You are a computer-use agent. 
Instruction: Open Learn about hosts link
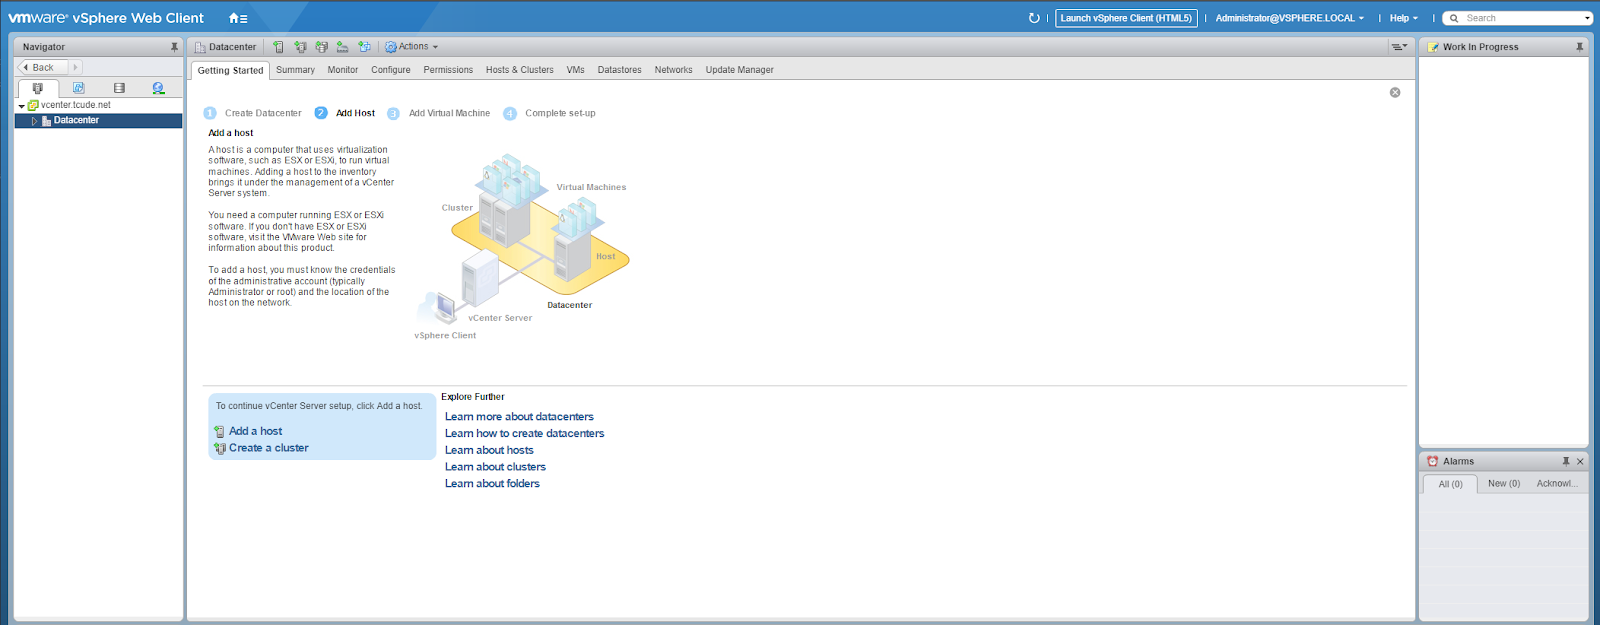pyautogui.click(x=489, y=450)
